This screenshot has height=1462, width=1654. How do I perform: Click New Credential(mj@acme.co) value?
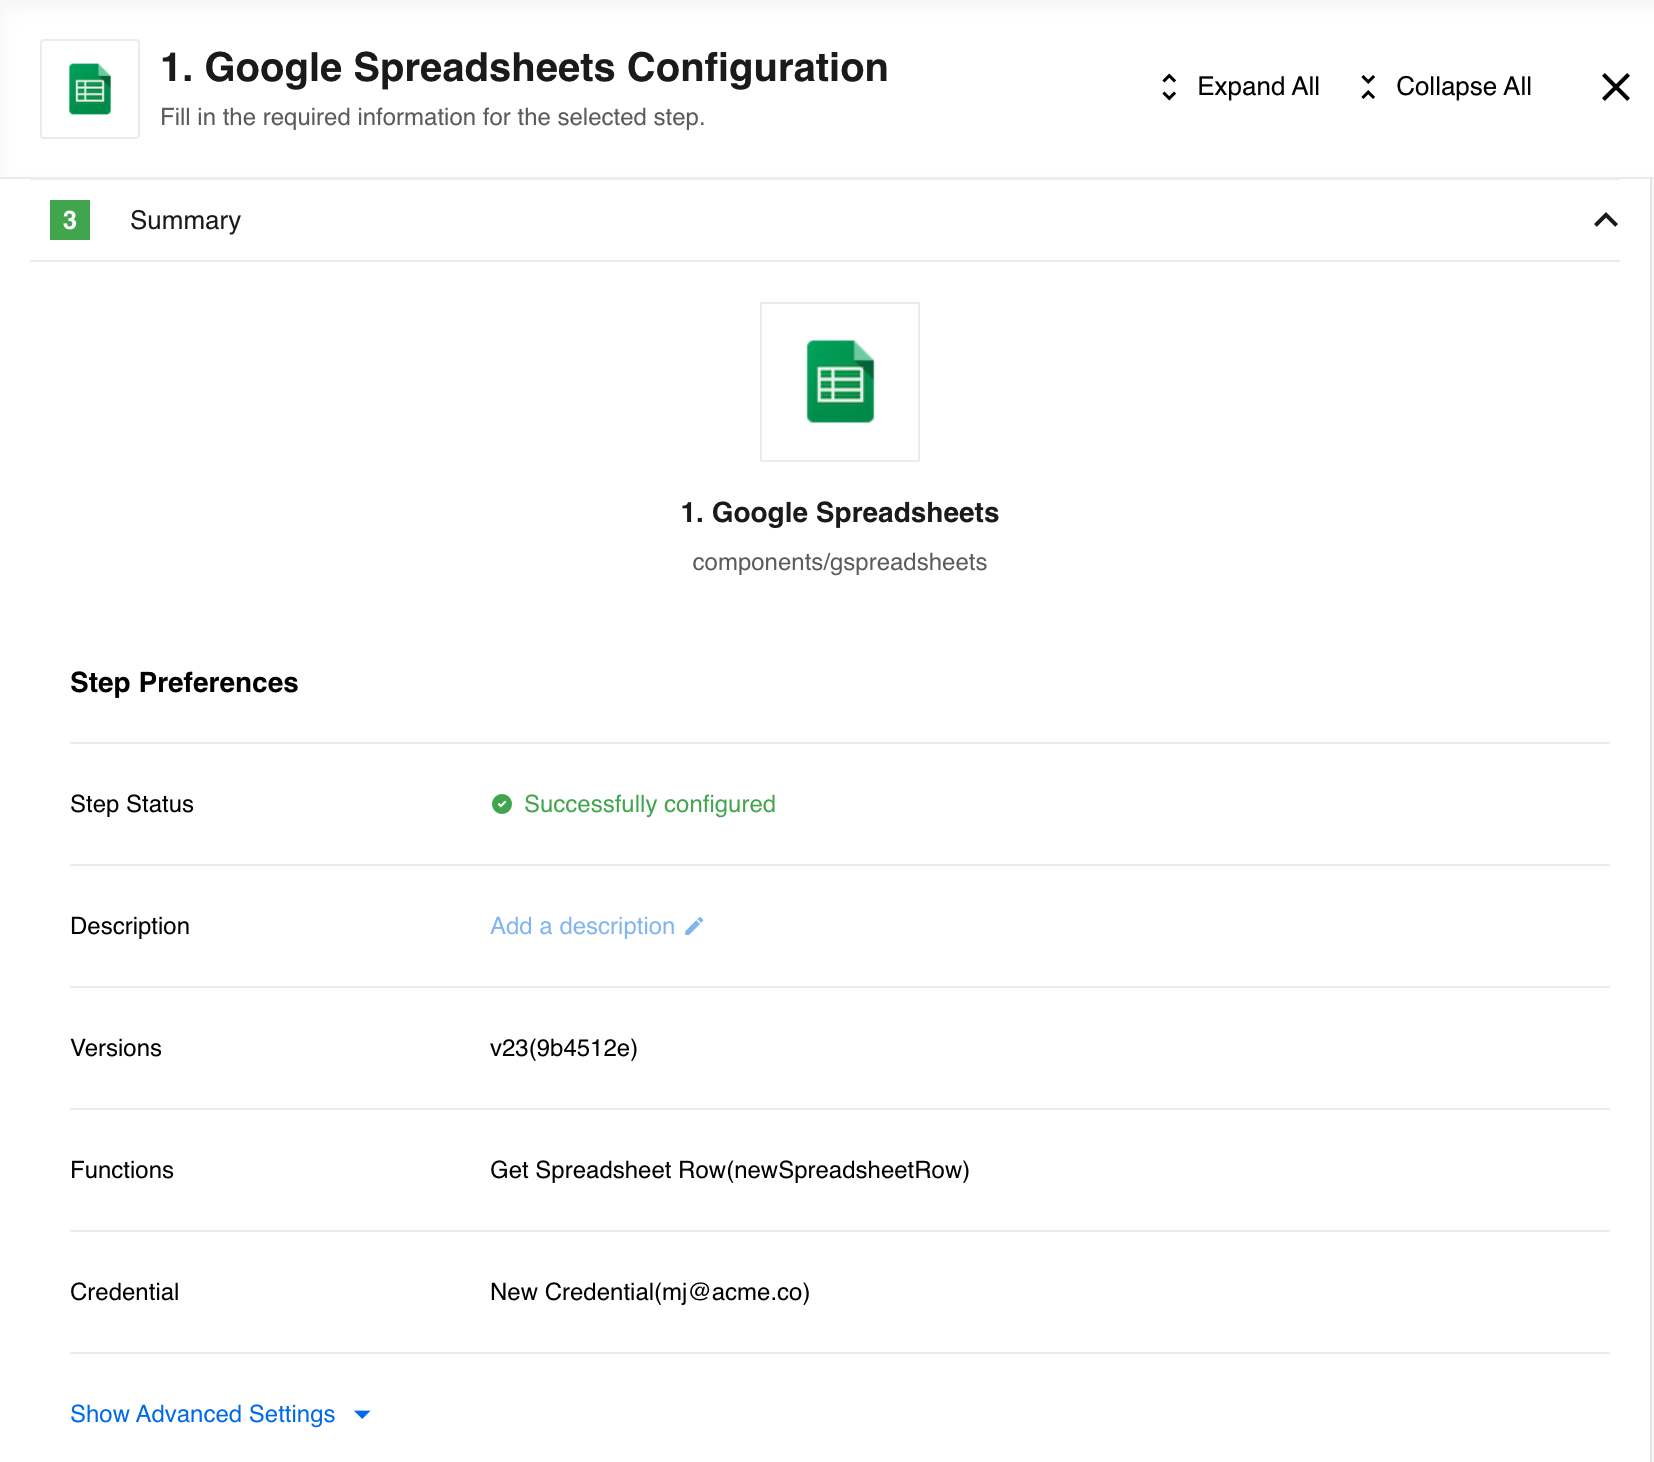(x=649, y=1292)
